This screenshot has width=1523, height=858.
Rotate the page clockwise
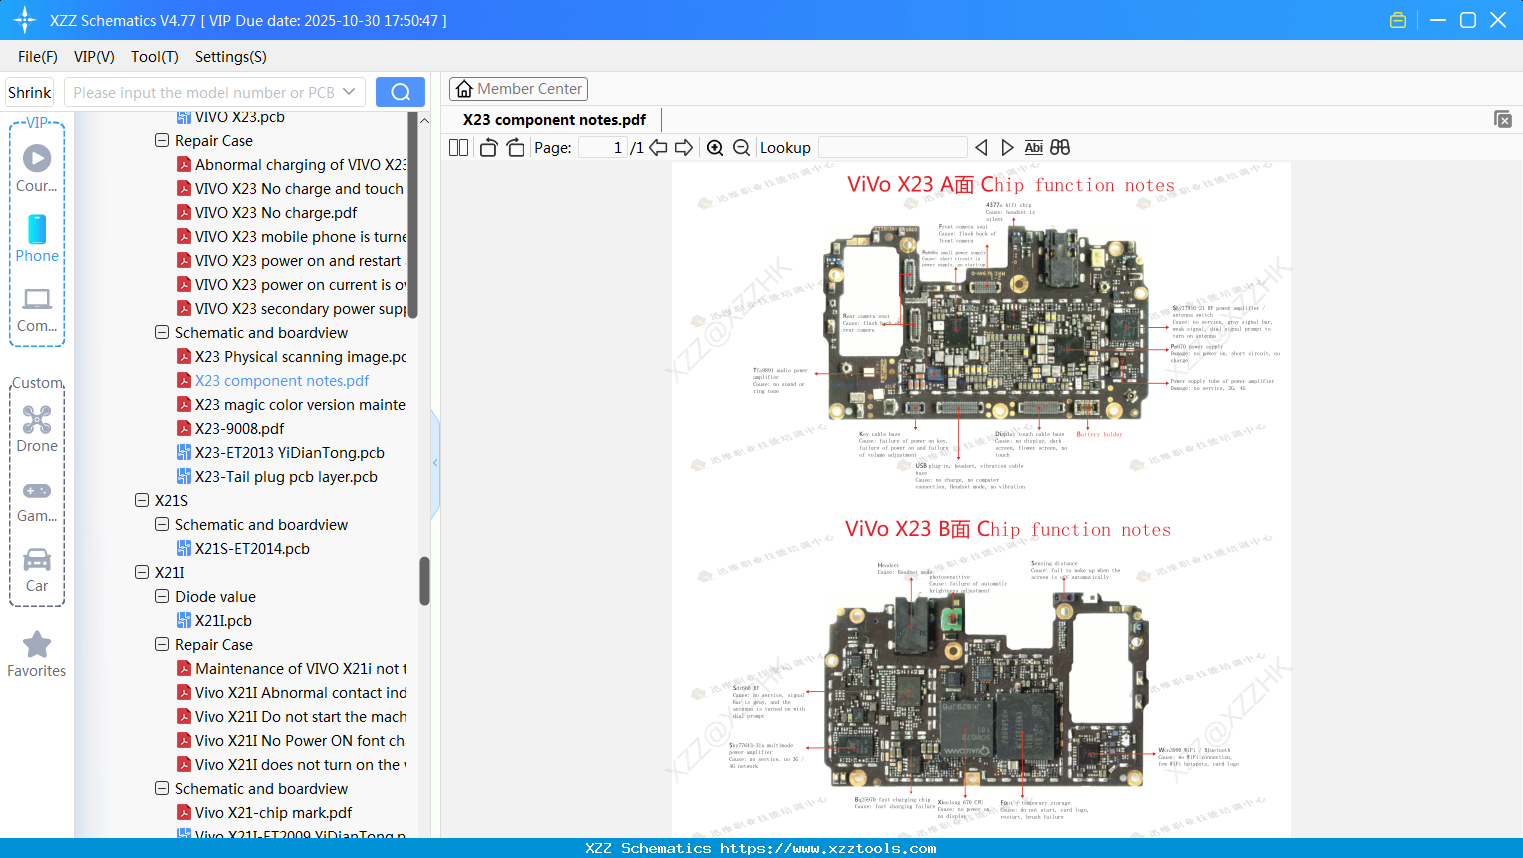(x=515, y=147)
